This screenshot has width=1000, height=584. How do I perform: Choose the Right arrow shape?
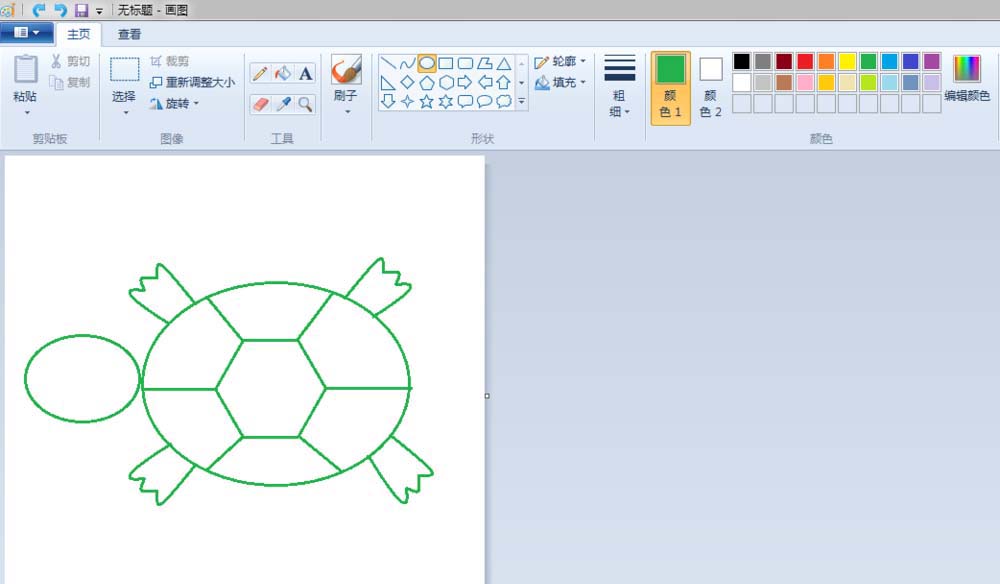(465, 82)
